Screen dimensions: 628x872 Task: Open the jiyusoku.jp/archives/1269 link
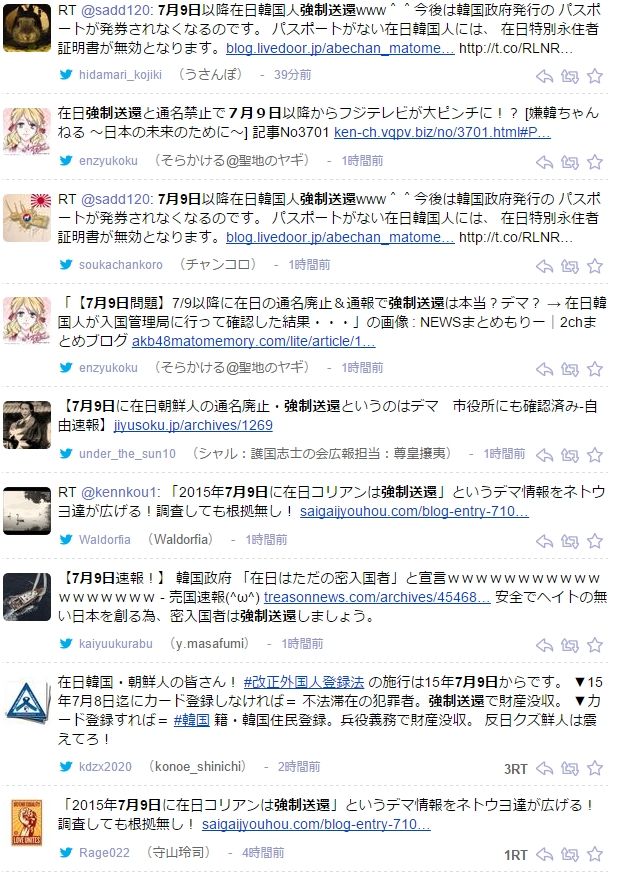193,425
